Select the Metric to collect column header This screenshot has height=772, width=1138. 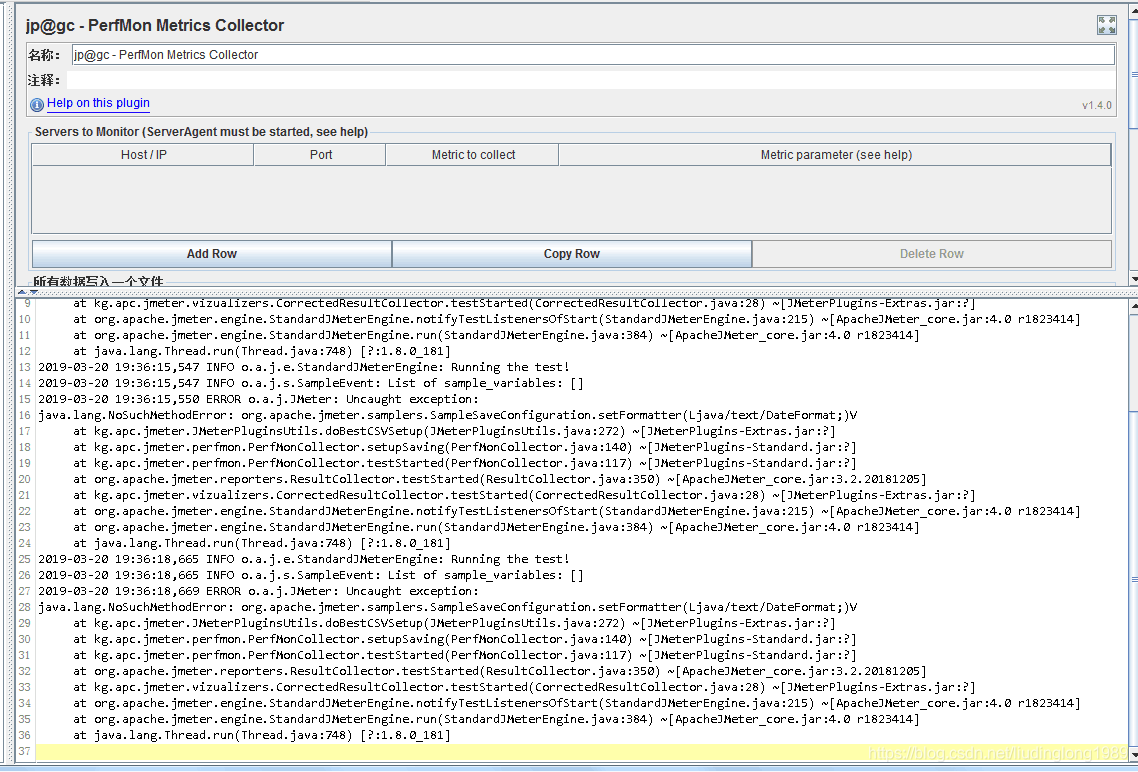472,155
